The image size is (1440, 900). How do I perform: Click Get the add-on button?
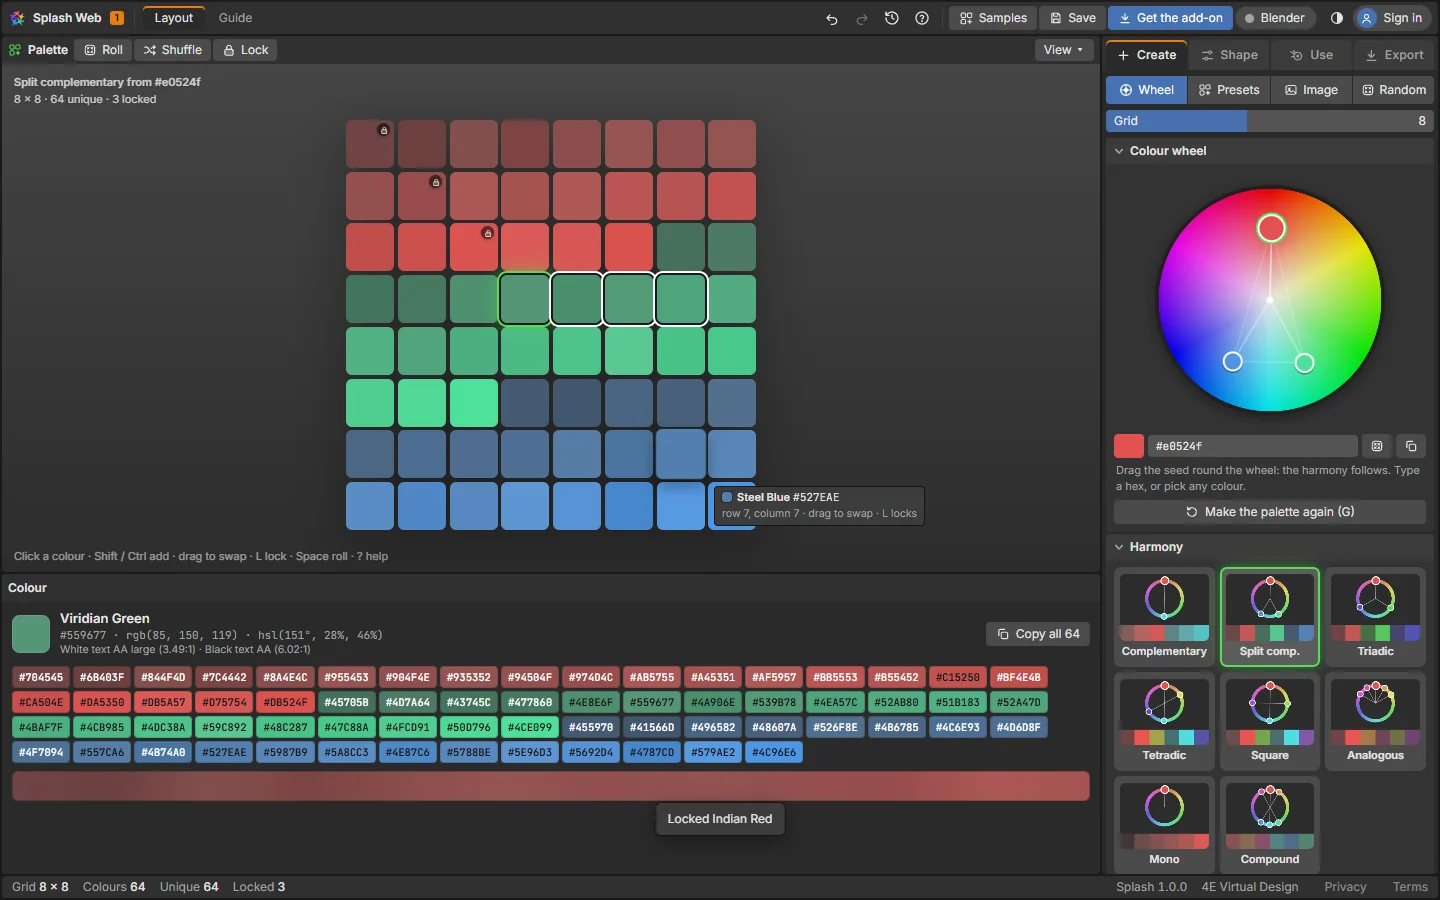click(1170, 18)
